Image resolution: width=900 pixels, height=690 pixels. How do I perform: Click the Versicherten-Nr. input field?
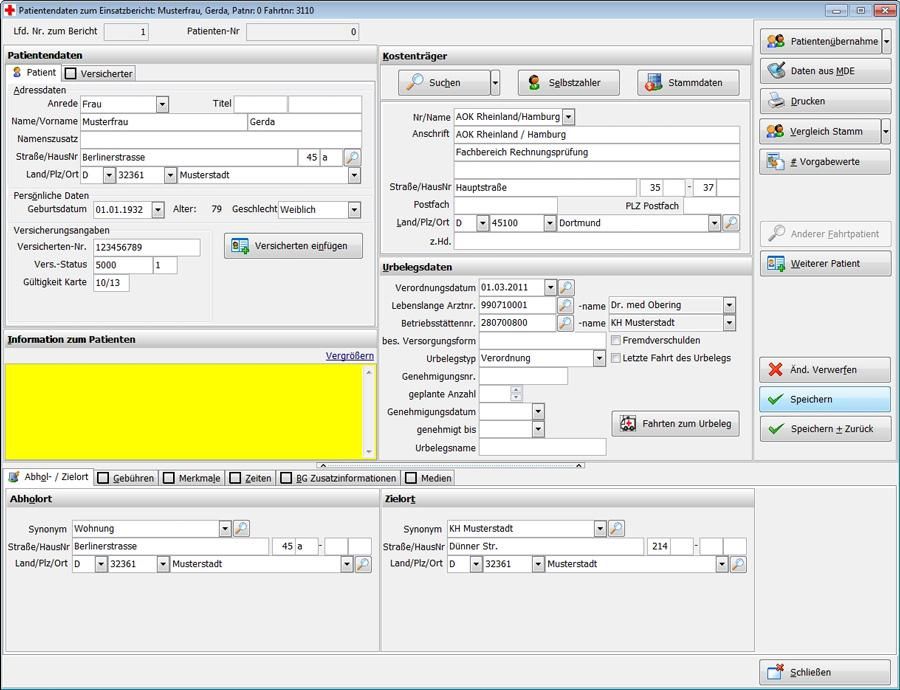[x=146, y=247]
